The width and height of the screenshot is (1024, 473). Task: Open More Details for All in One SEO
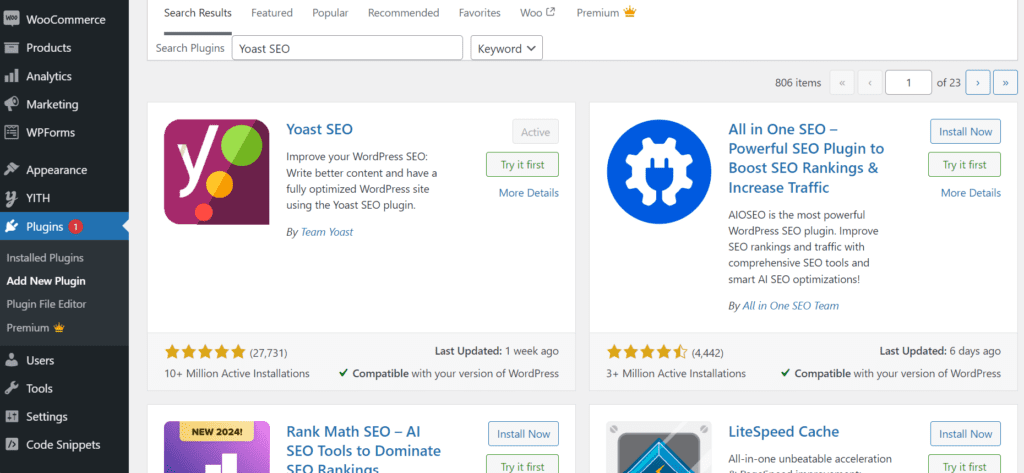(970, 193)
